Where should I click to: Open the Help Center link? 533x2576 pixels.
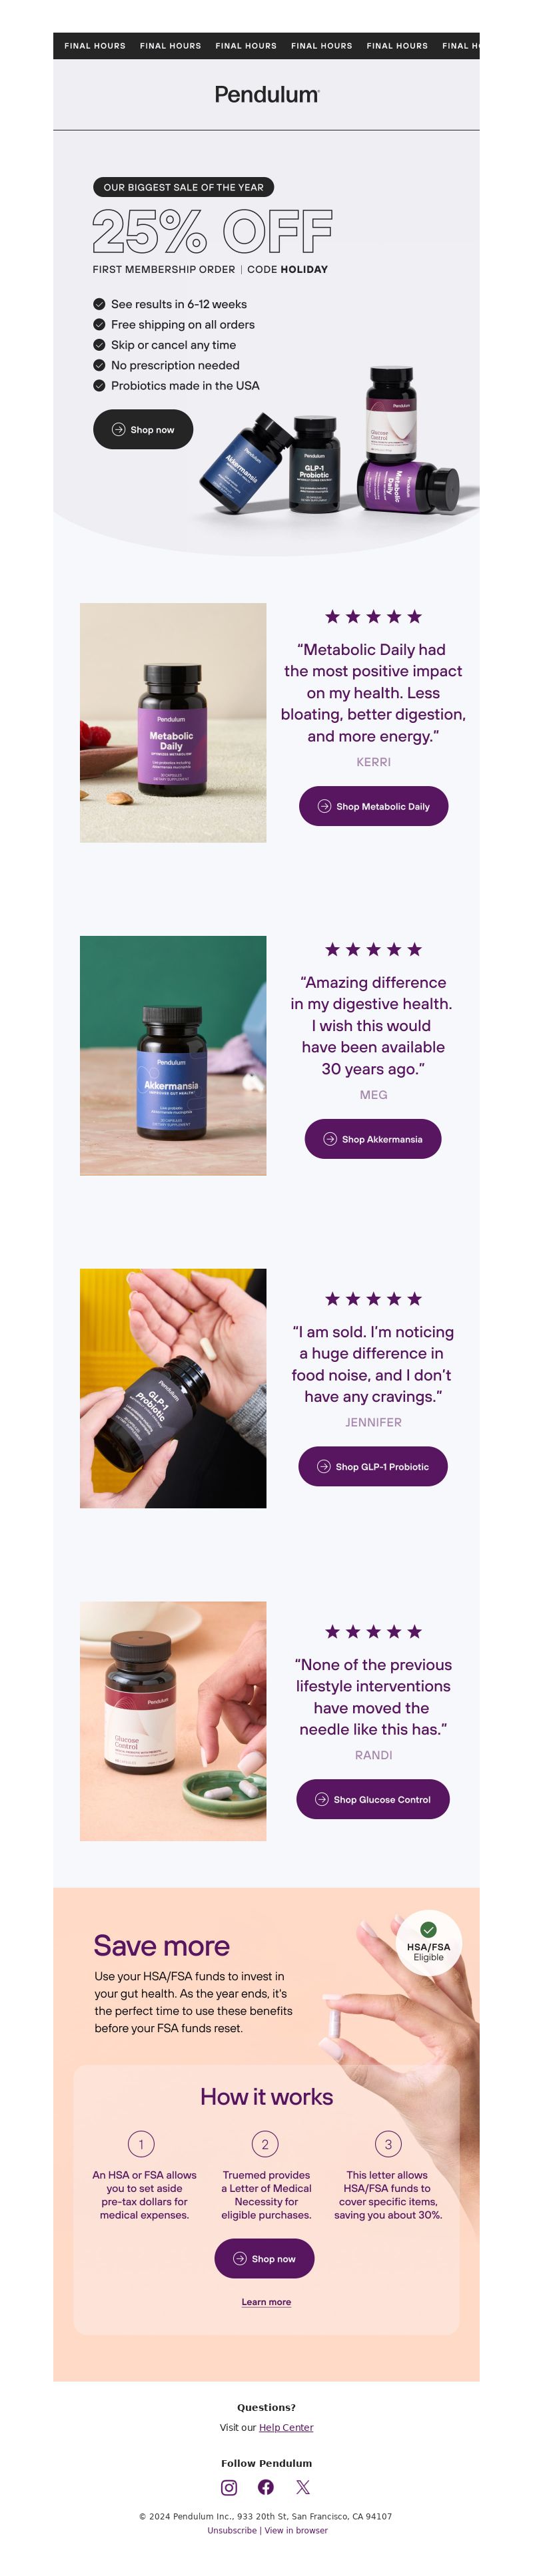[x=286, y=2427]
